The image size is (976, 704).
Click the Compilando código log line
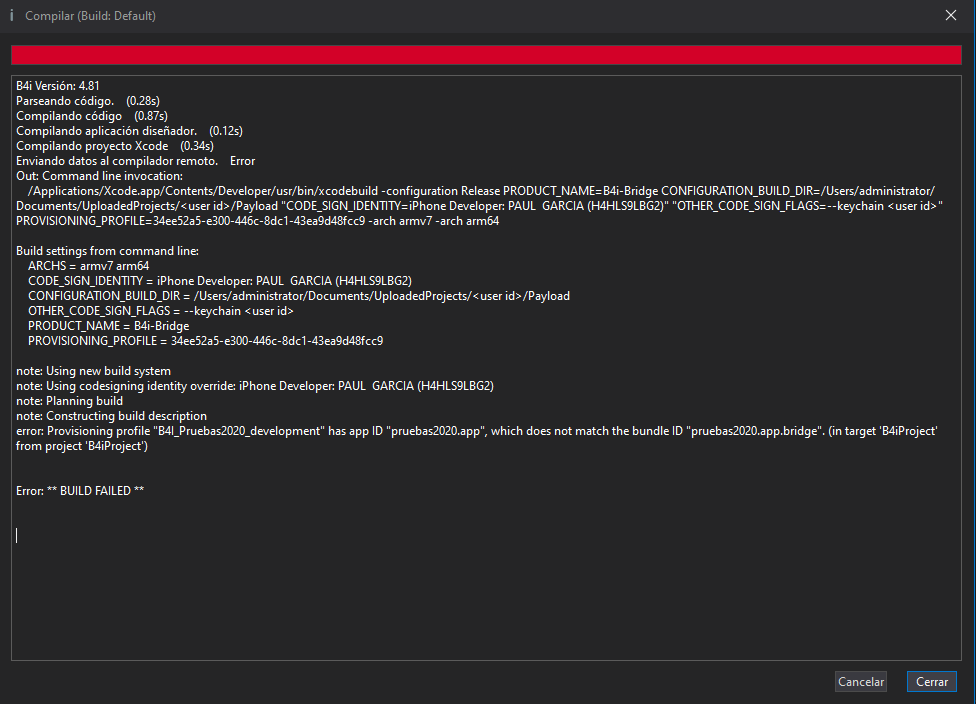91,116
